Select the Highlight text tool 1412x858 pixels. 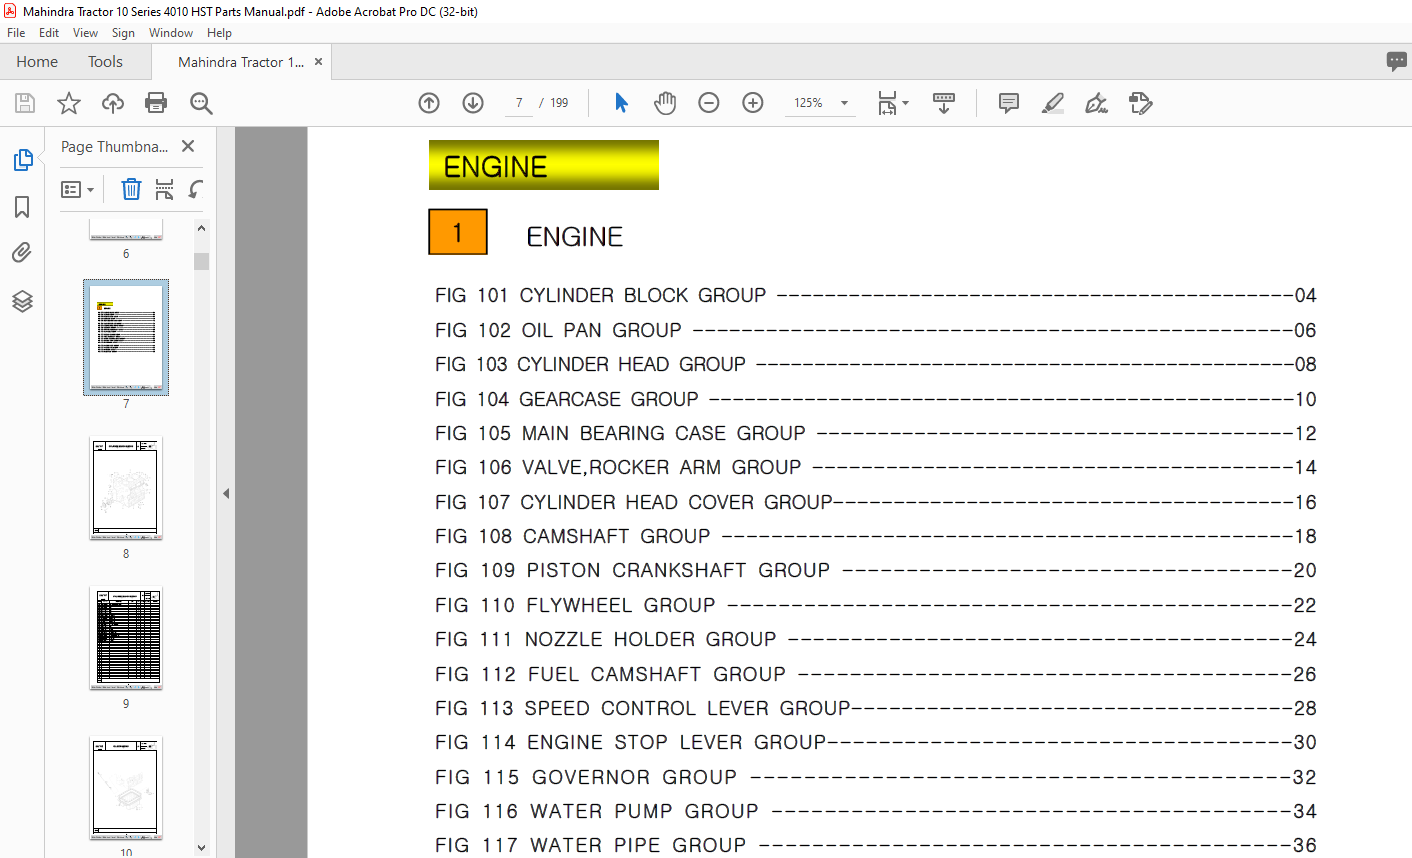point(1053,103)
